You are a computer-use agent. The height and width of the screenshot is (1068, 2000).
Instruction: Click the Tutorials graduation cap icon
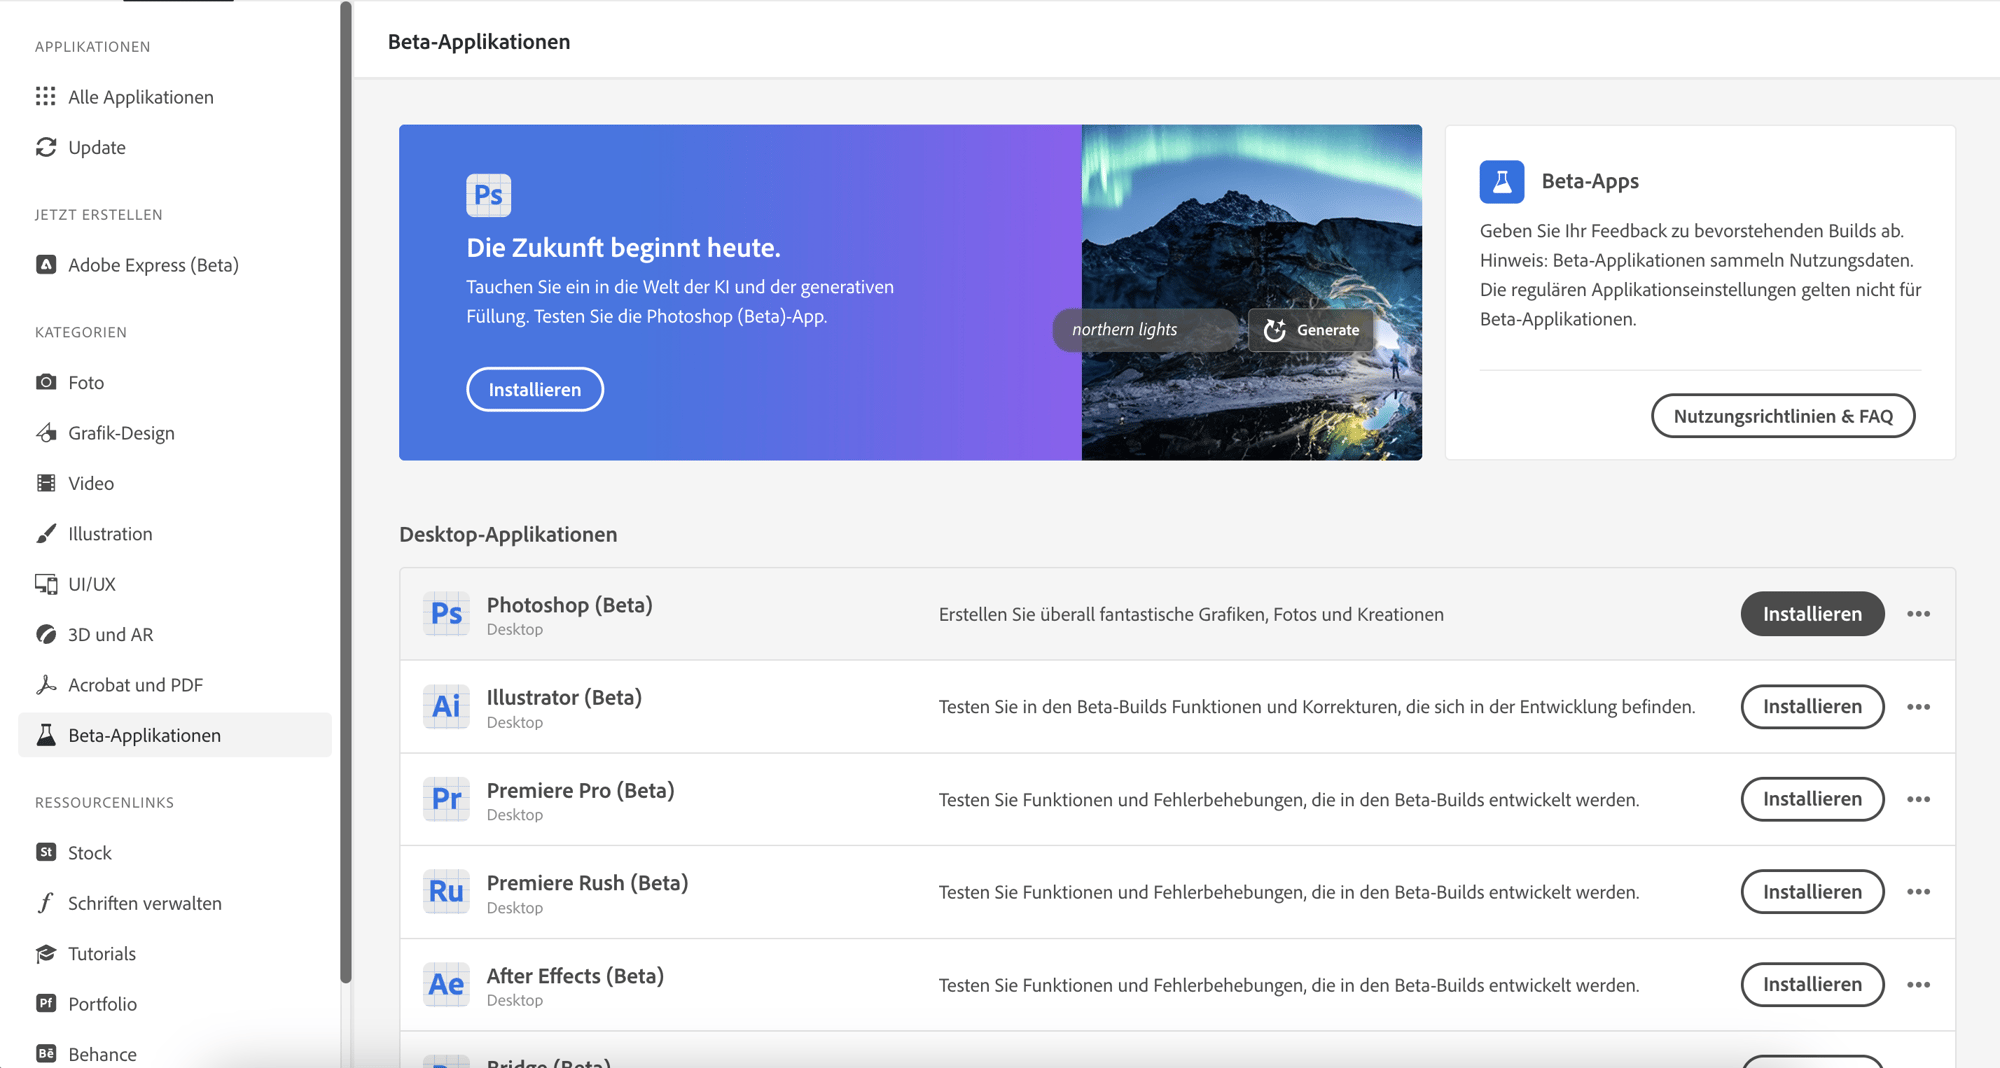coord(46,953)
